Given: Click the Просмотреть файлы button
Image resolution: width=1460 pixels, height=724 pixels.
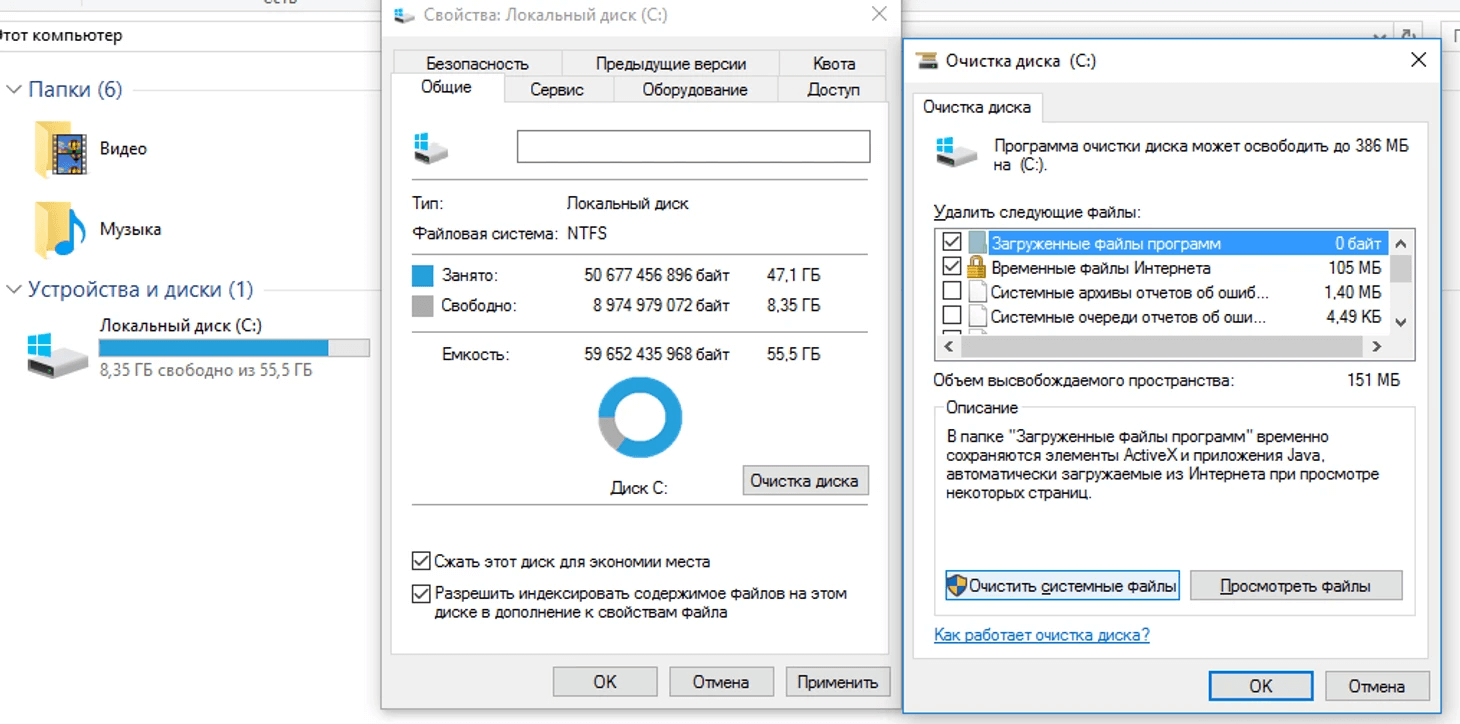Looking at the screenshot, I should tap(1296, 586).
